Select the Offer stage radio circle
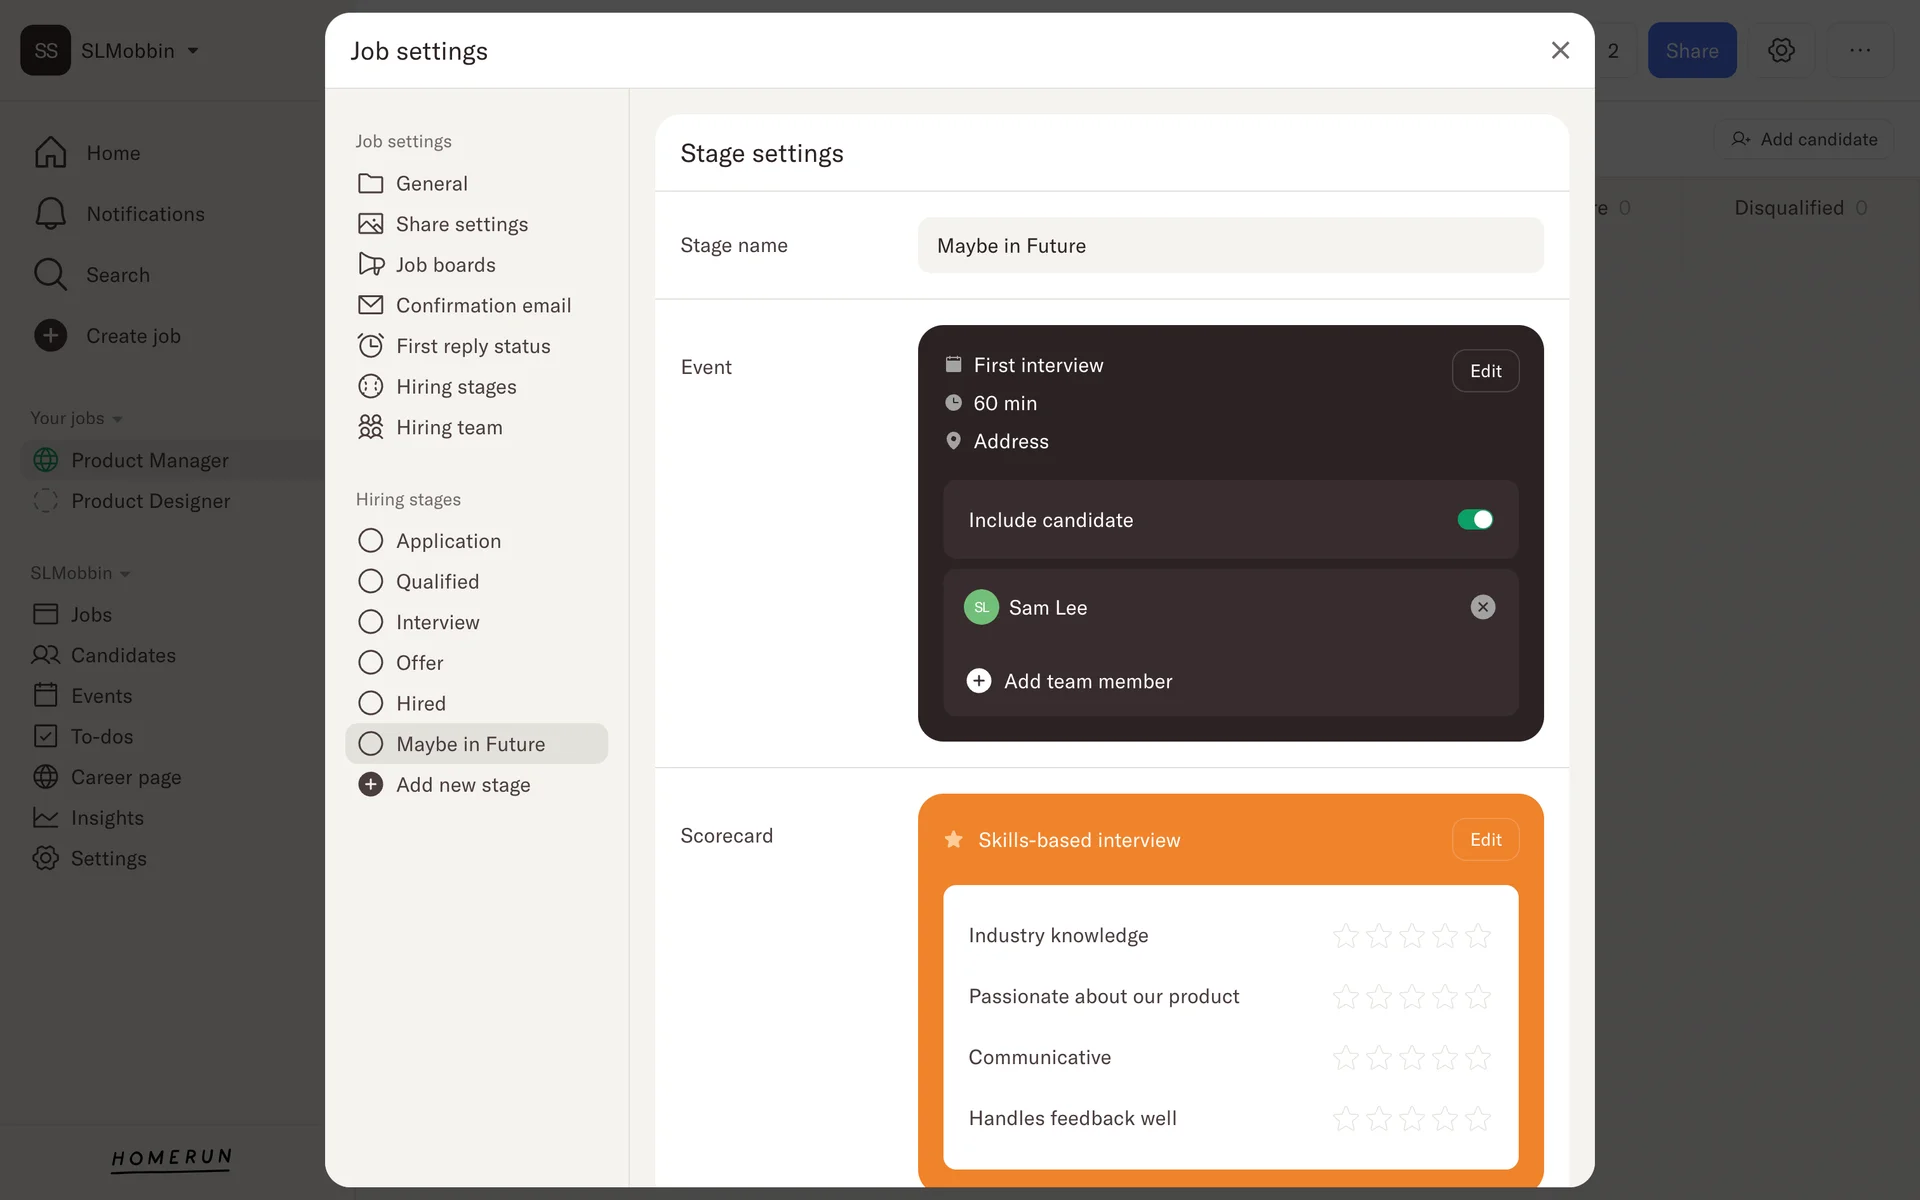1920x1200 pixels. [370, 663]
